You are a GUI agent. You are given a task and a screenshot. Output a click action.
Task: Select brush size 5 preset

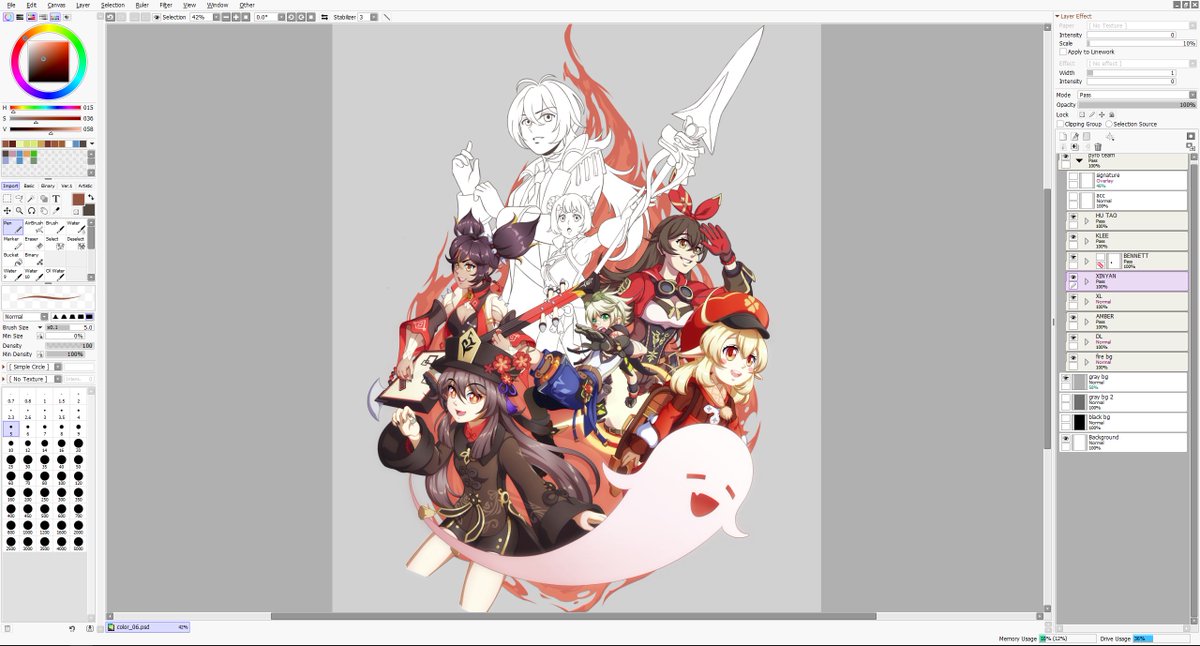coord(11,429)
